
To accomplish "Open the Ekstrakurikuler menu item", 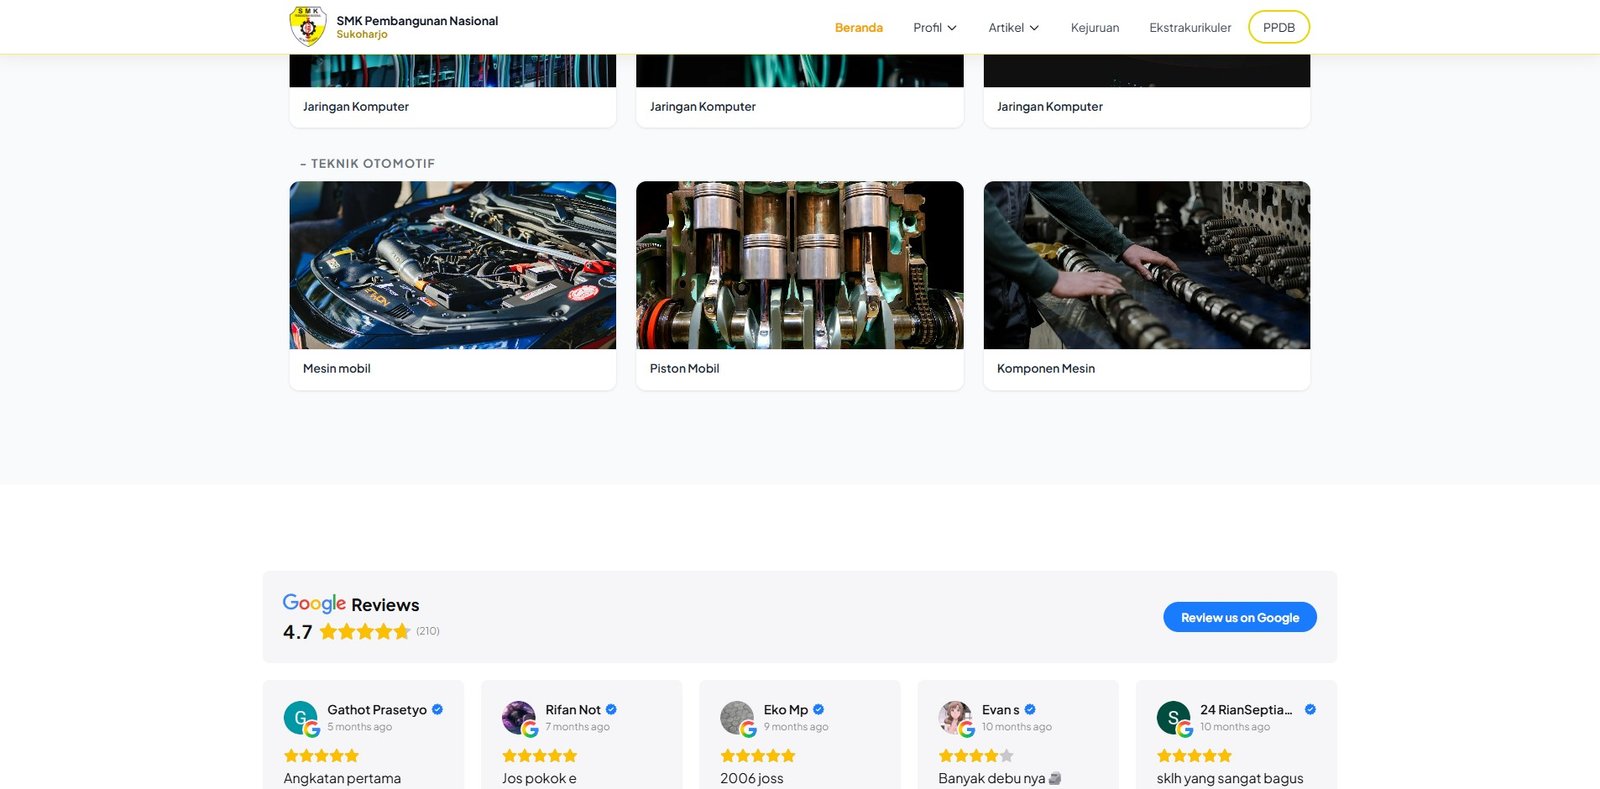I will point(1190,27).
